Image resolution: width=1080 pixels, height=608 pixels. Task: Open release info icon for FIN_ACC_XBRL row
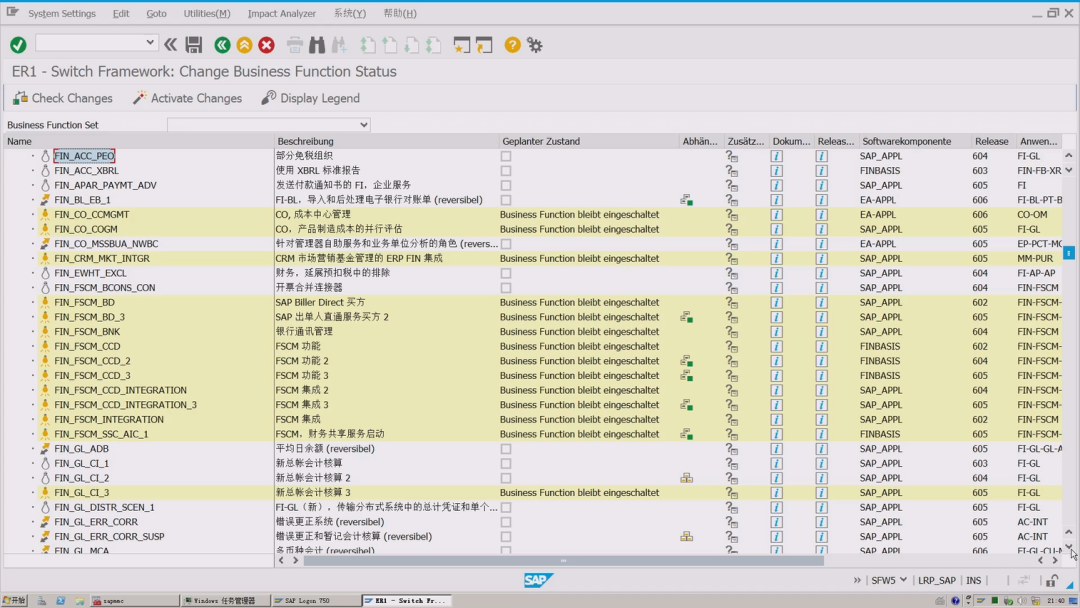(x=821, y=171)
